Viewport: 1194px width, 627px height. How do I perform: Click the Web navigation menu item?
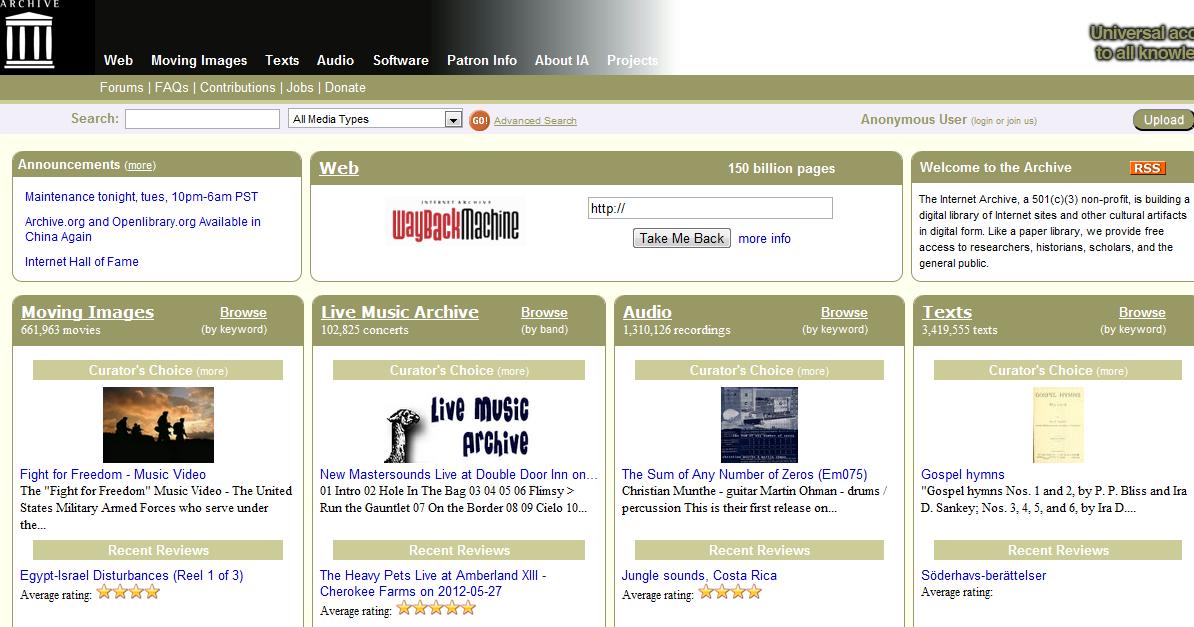tap(118, 60)
